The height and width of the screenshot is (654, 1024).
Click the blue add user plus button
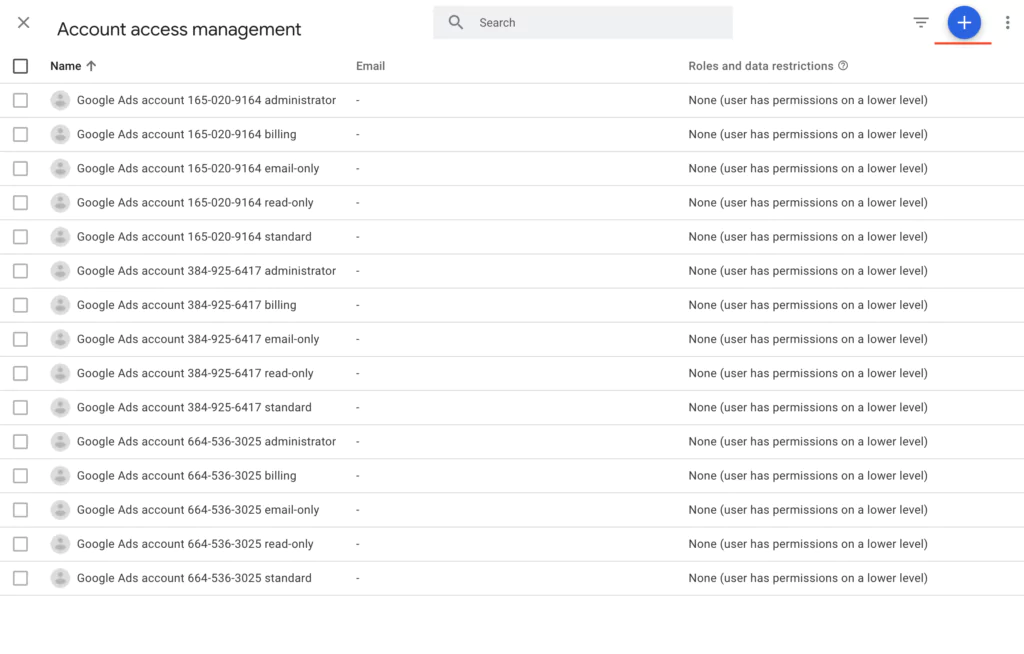tap(964, 23)
